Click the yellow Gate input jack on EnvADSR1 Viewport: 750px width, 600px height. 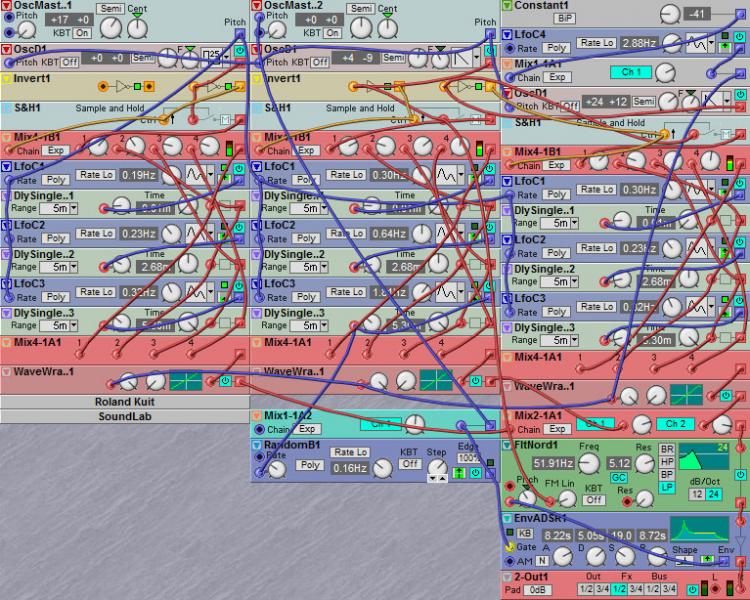pos(509,546)
